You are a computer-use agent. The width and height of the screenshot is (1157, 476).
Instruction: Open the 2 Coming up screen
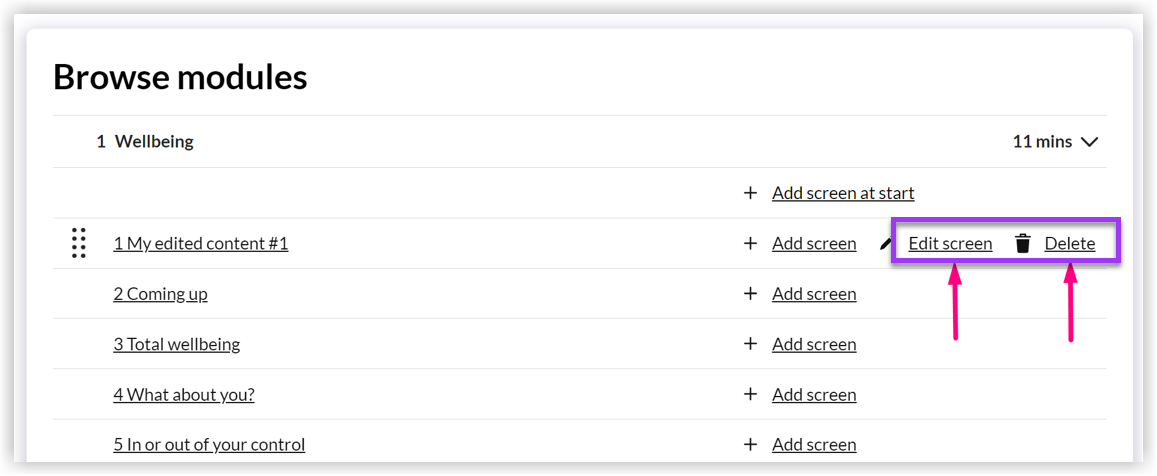pos(160,294)
